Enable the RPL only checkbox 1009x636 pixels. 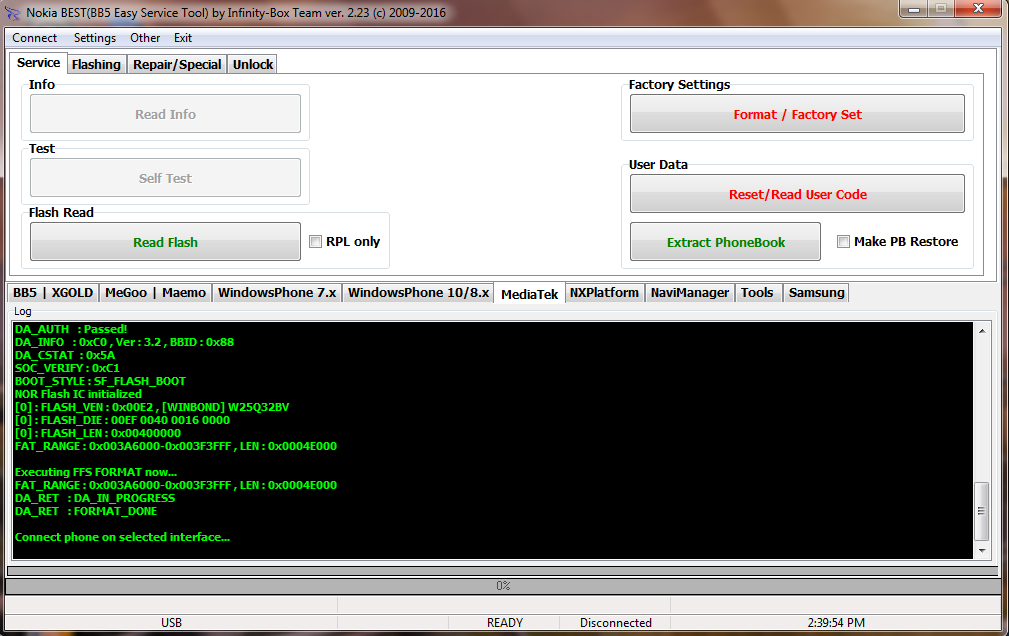(315, 241)
